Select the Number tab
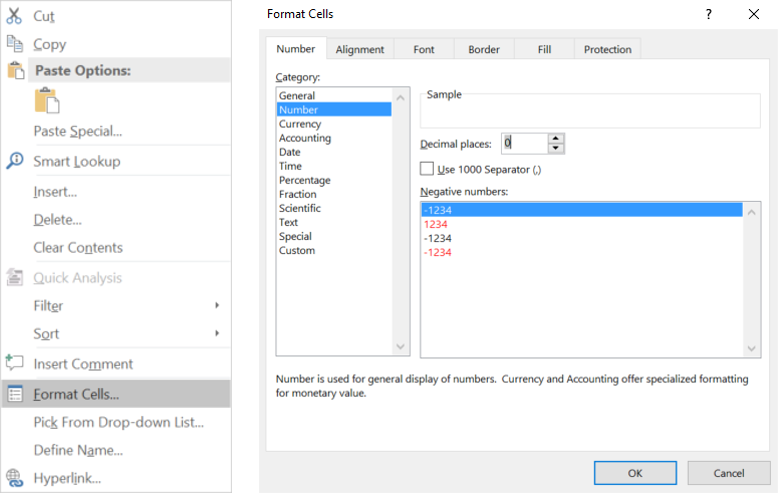Screen dimensions: 778x493 coord(296,49)
